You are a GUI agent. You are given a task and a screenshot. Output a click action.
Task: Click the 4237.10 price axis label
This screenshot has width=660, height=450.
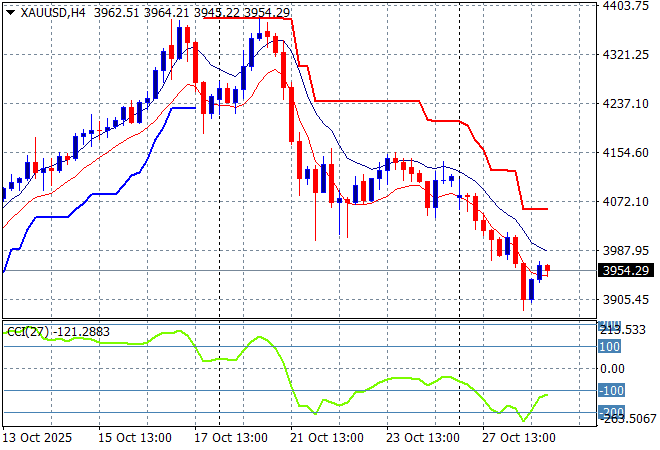pos(625,103)
